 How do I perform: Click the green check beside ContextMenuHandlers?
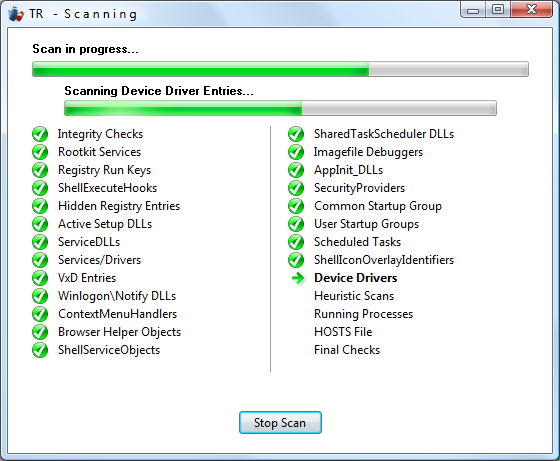coord(40,314)
